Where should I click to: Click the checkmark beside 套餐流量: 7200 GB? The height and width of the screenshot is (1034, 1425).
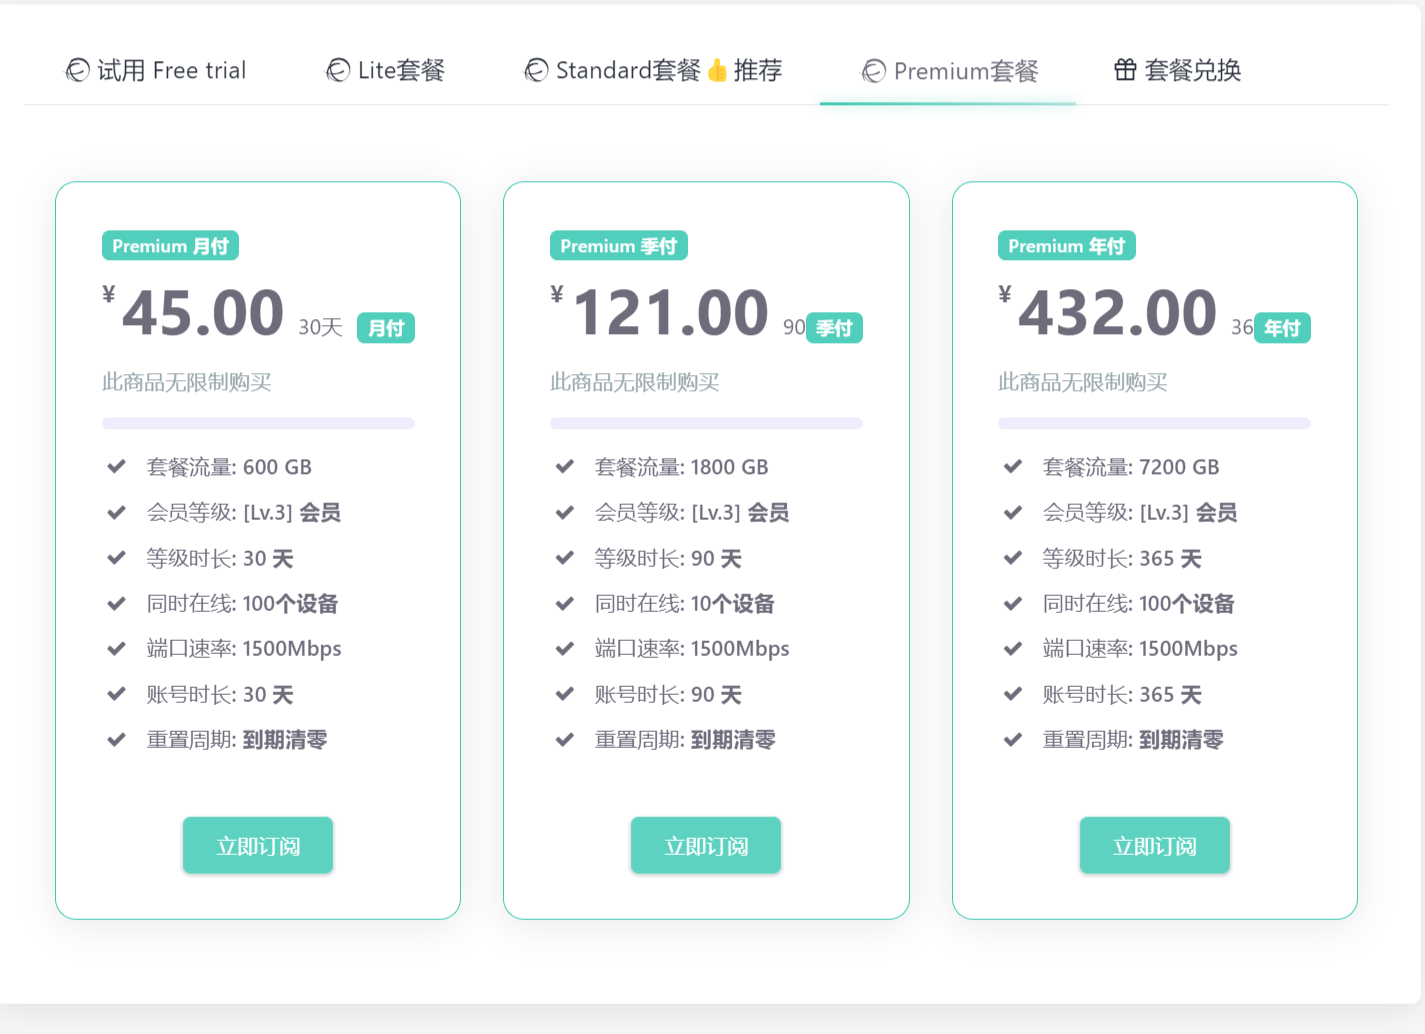click(1012, 467)
